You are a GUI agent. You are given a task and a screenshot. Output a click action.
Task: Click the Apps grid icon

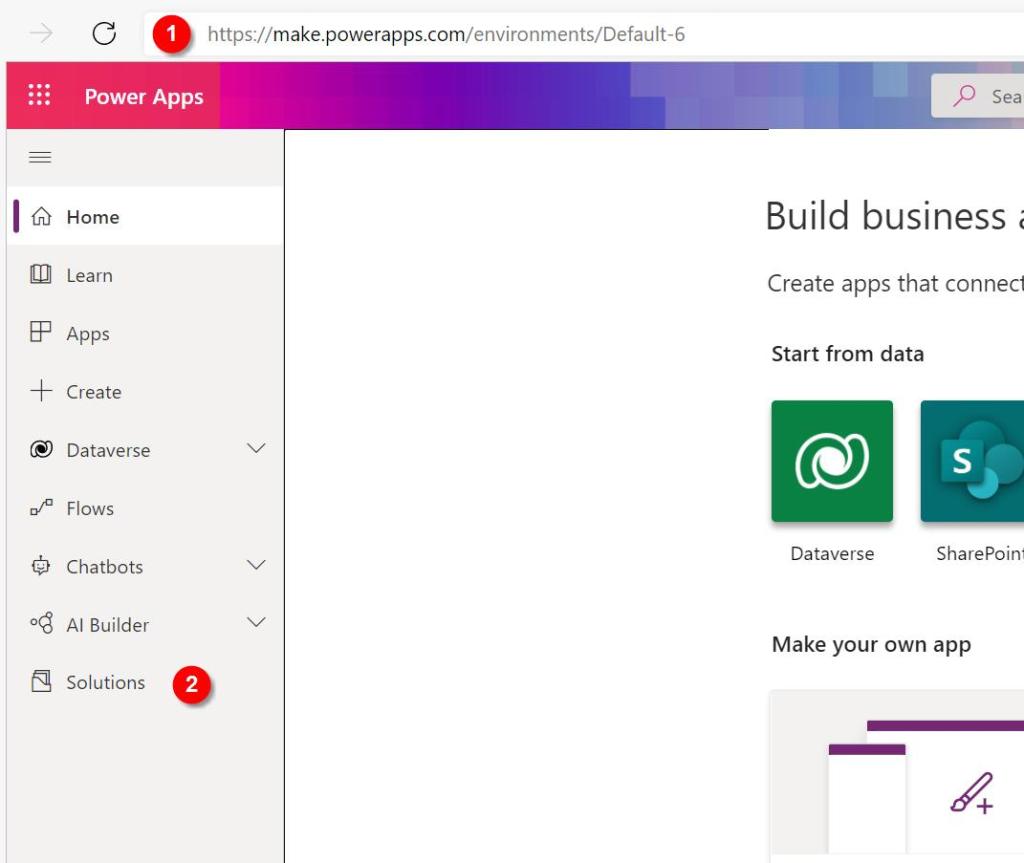point(41,333)
